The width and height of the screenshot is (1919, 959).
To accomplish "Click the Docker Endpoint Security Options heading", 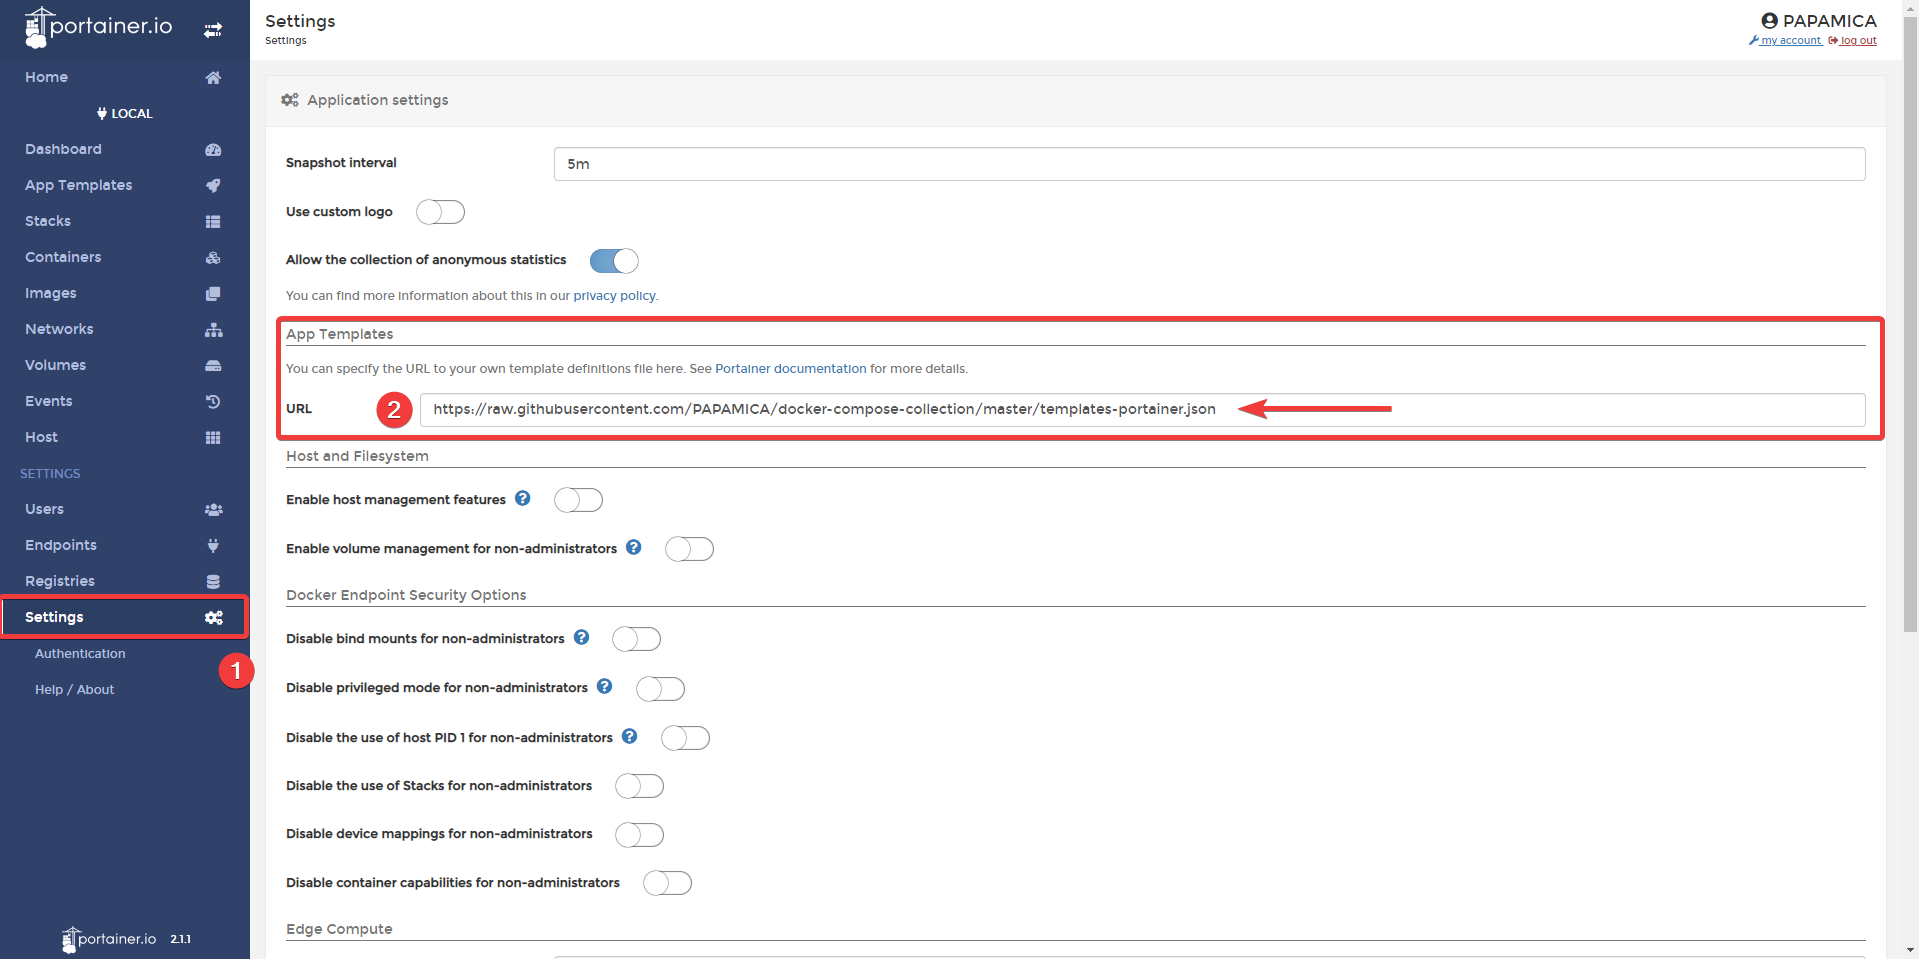I will pos(406,595).
